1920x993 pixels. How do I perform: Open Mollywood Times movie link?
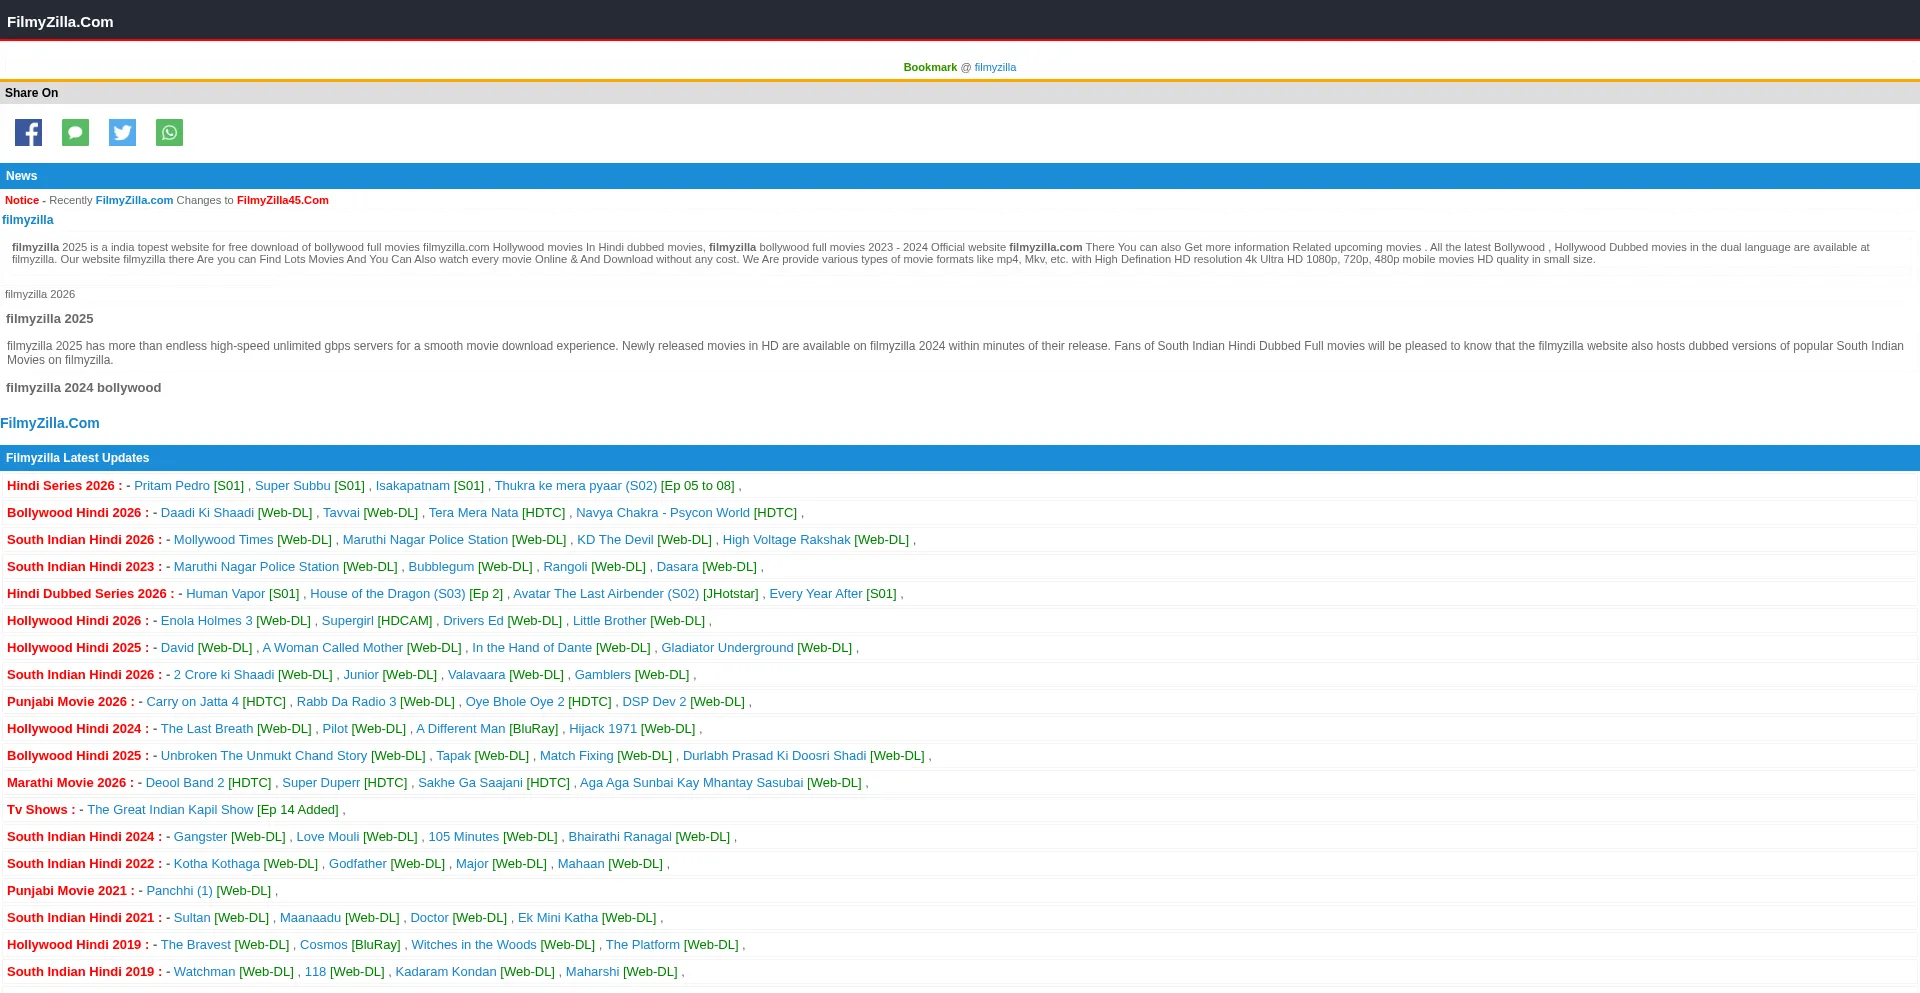pos(224,540)
